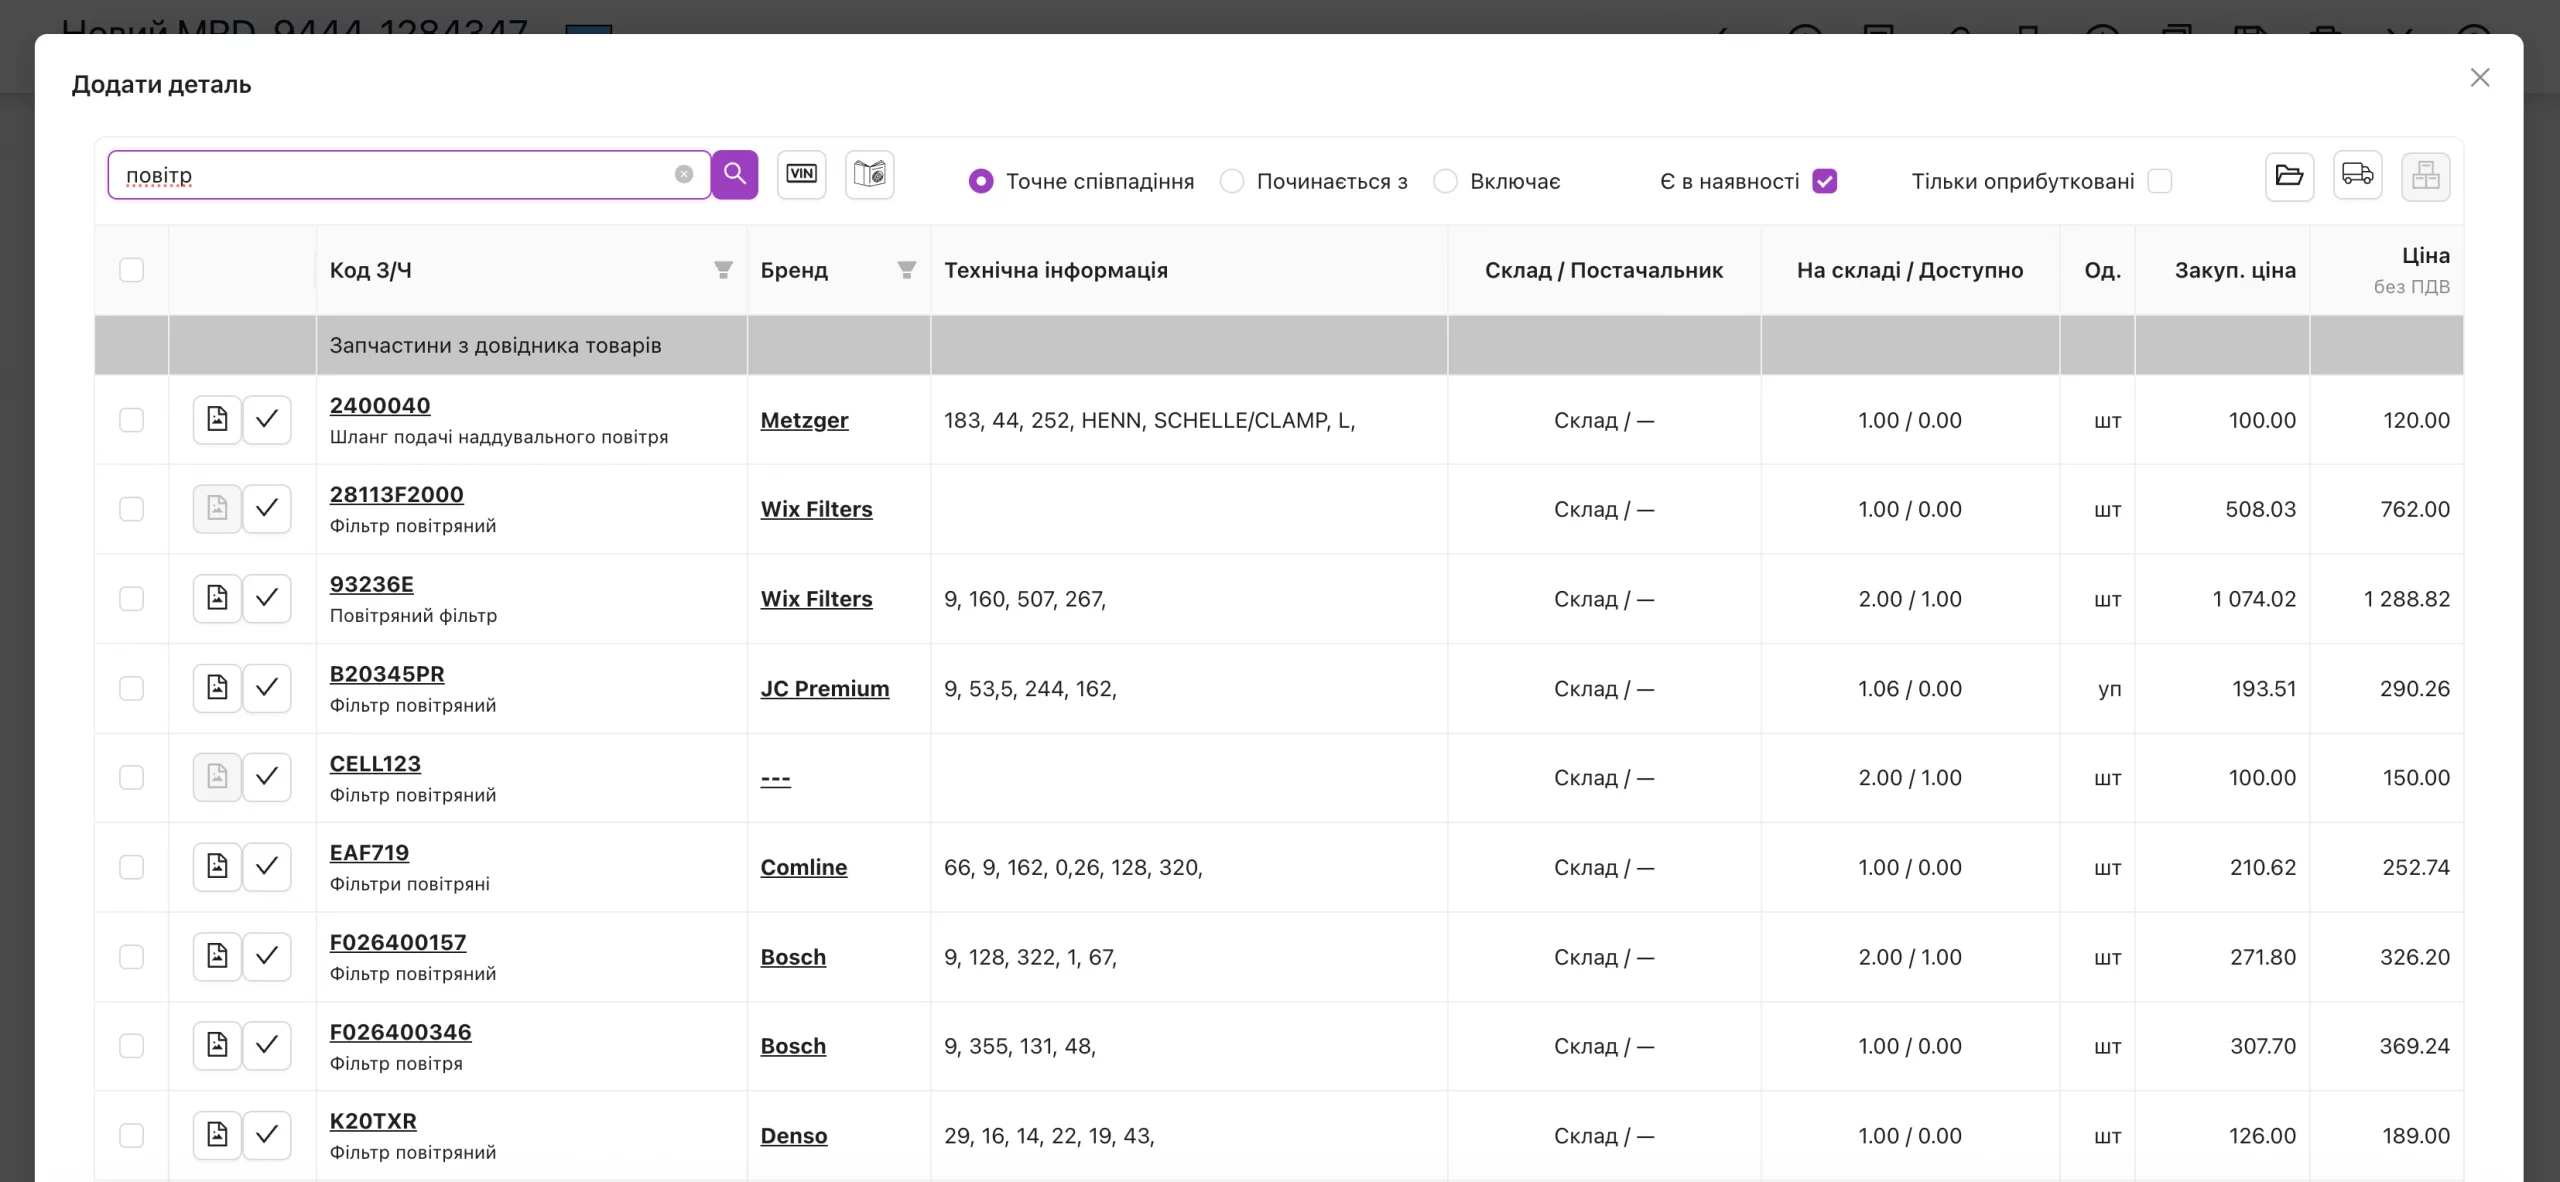Open the Код З/Ч column filter
The height and width of the screenshot is (1182, 2560).
723,270
